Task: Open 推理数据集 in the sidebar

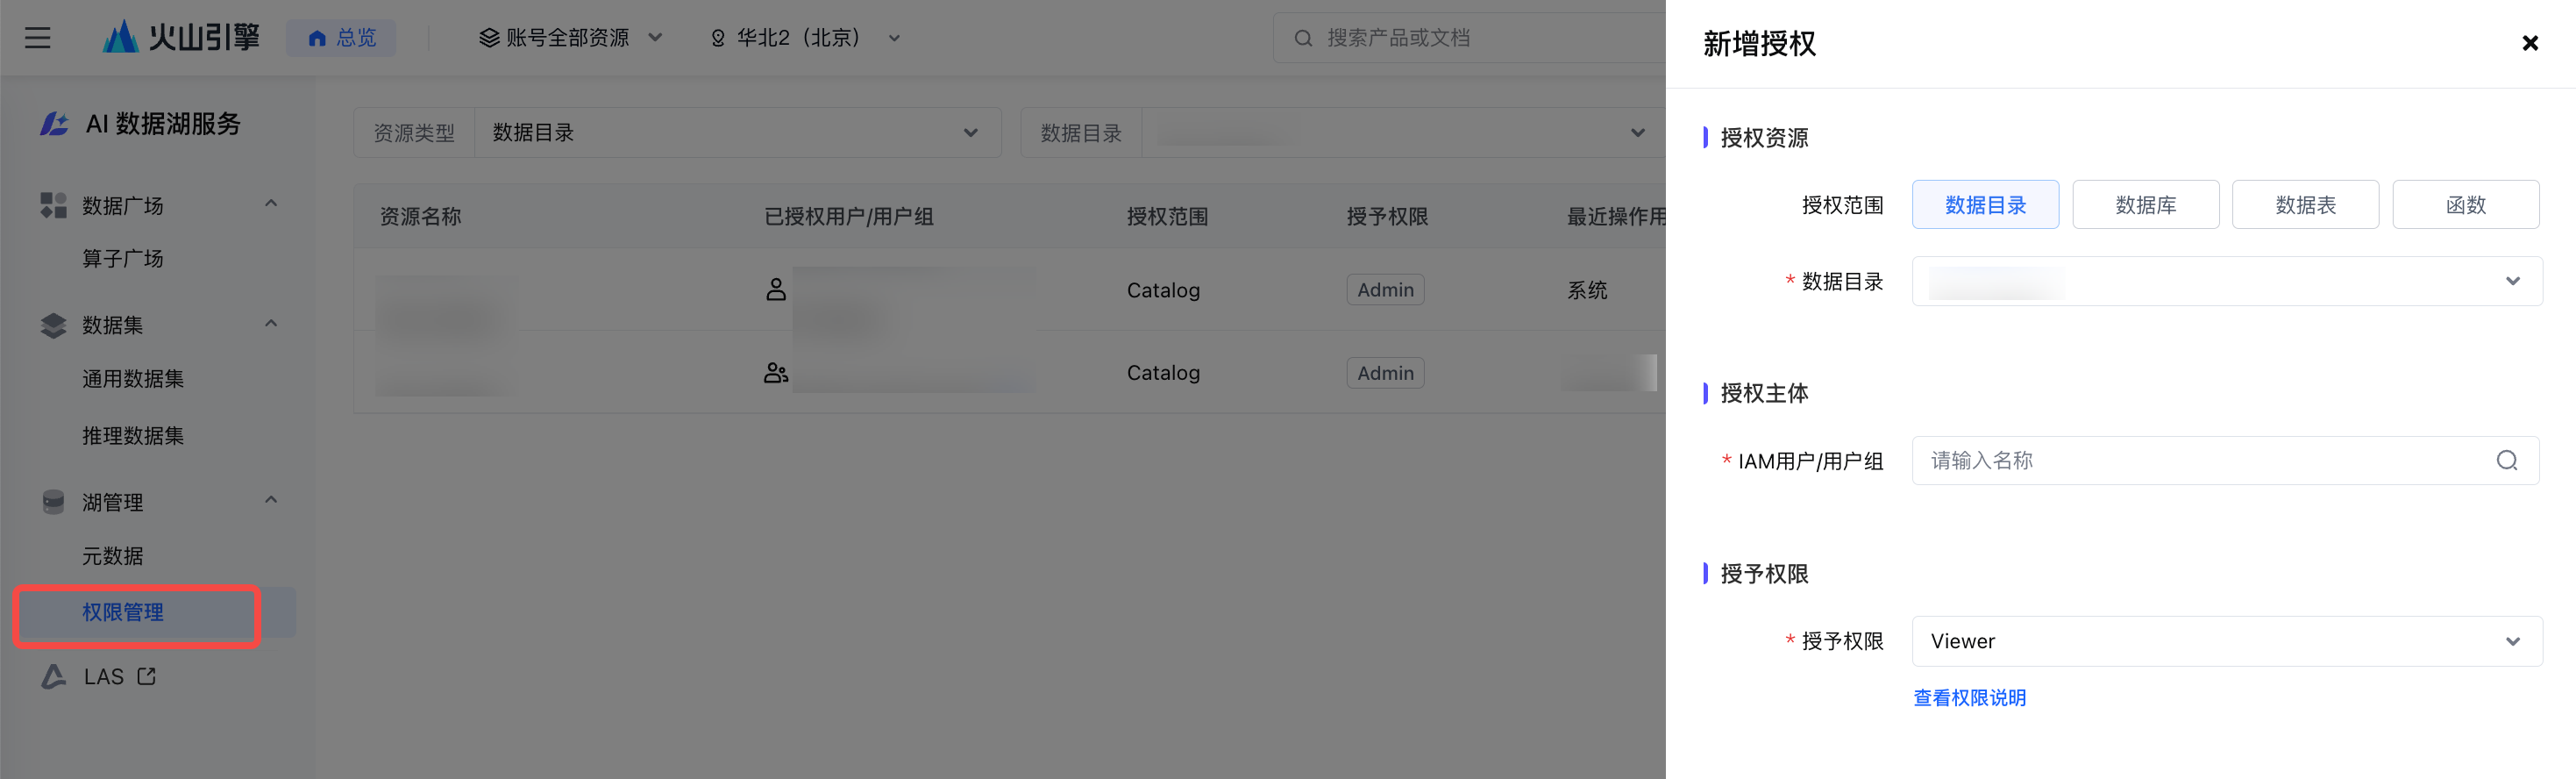Action: (x=133, y=436)
